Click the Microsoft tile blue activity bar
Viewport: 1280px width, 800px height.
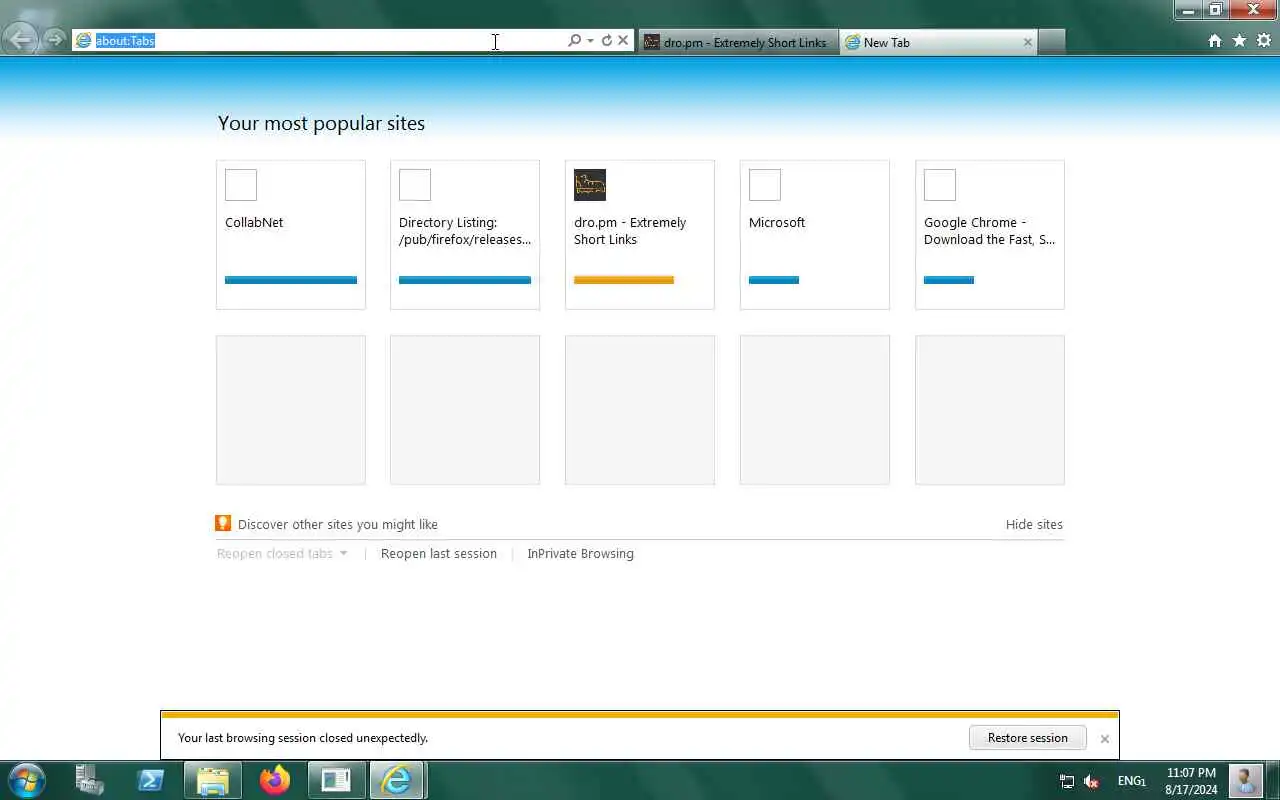(x=774, y=280)
